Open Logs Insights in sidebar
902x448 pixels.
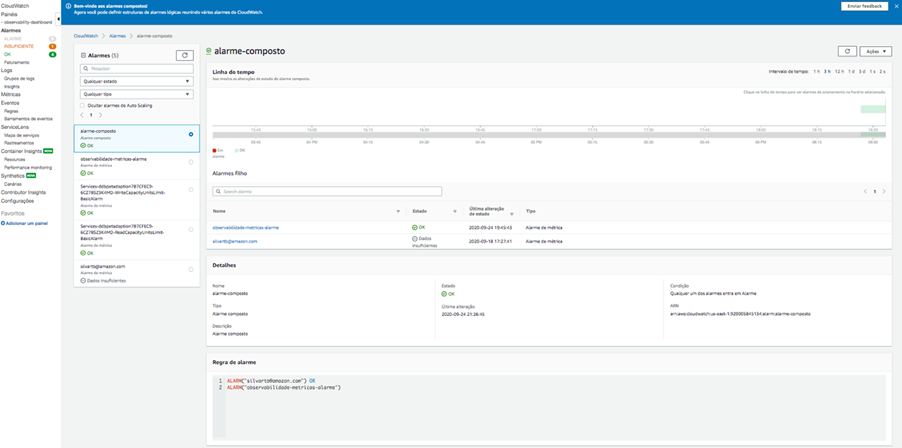pyautogui.click(x=12, y=86)
